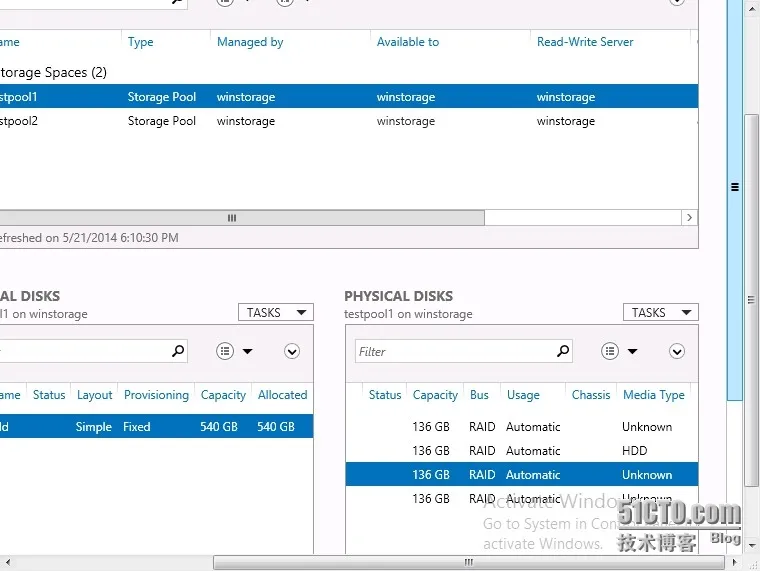Viewport: 760px width, 571px height.
Task: Click bottom window horizontal scrollbar thumb
Action: coord(469,562)
